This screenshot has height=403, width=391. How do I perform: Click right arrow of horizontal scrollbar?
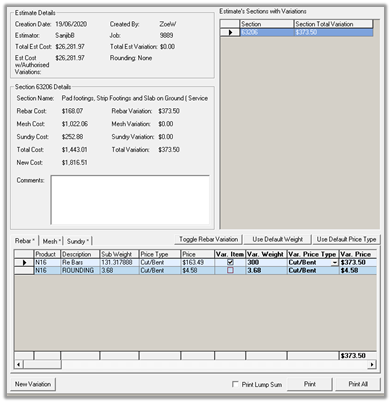coord(372,364)
